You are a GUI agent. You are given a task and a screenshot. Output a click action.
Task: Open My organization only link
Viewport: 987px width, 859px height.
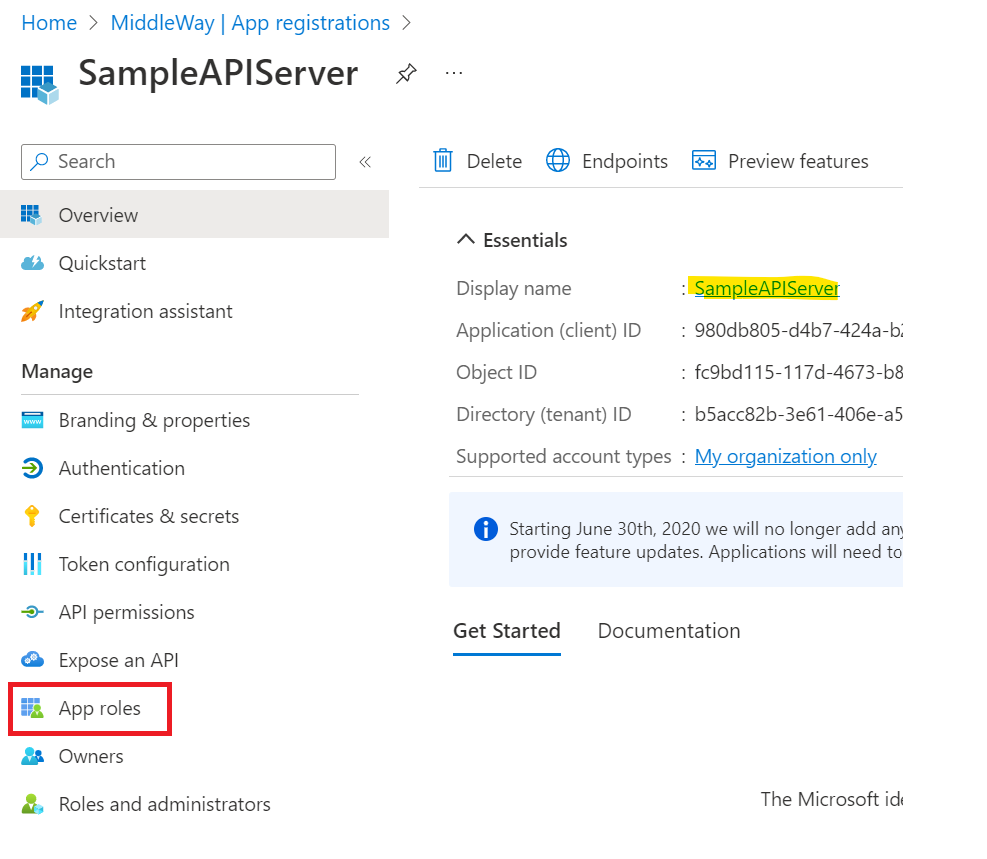(x=785, y=457)
